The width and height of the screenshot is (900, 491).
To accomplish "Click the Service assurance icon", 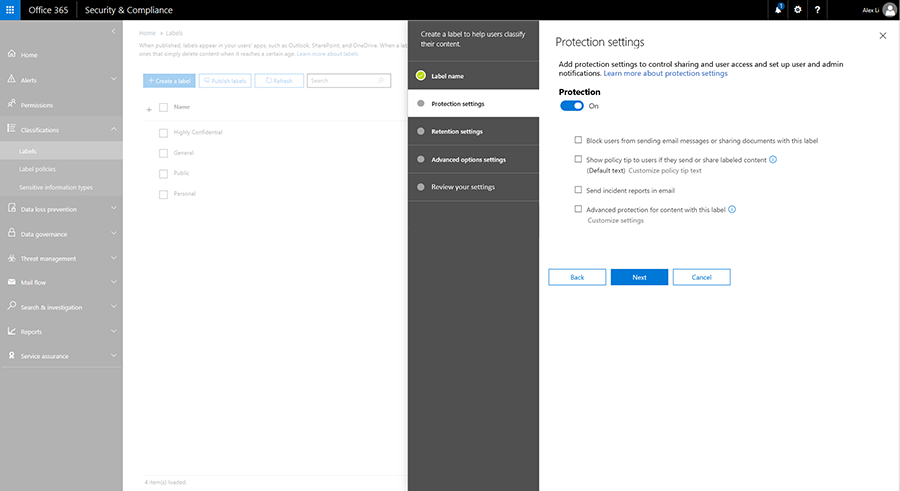I will [x=11, y=355].
